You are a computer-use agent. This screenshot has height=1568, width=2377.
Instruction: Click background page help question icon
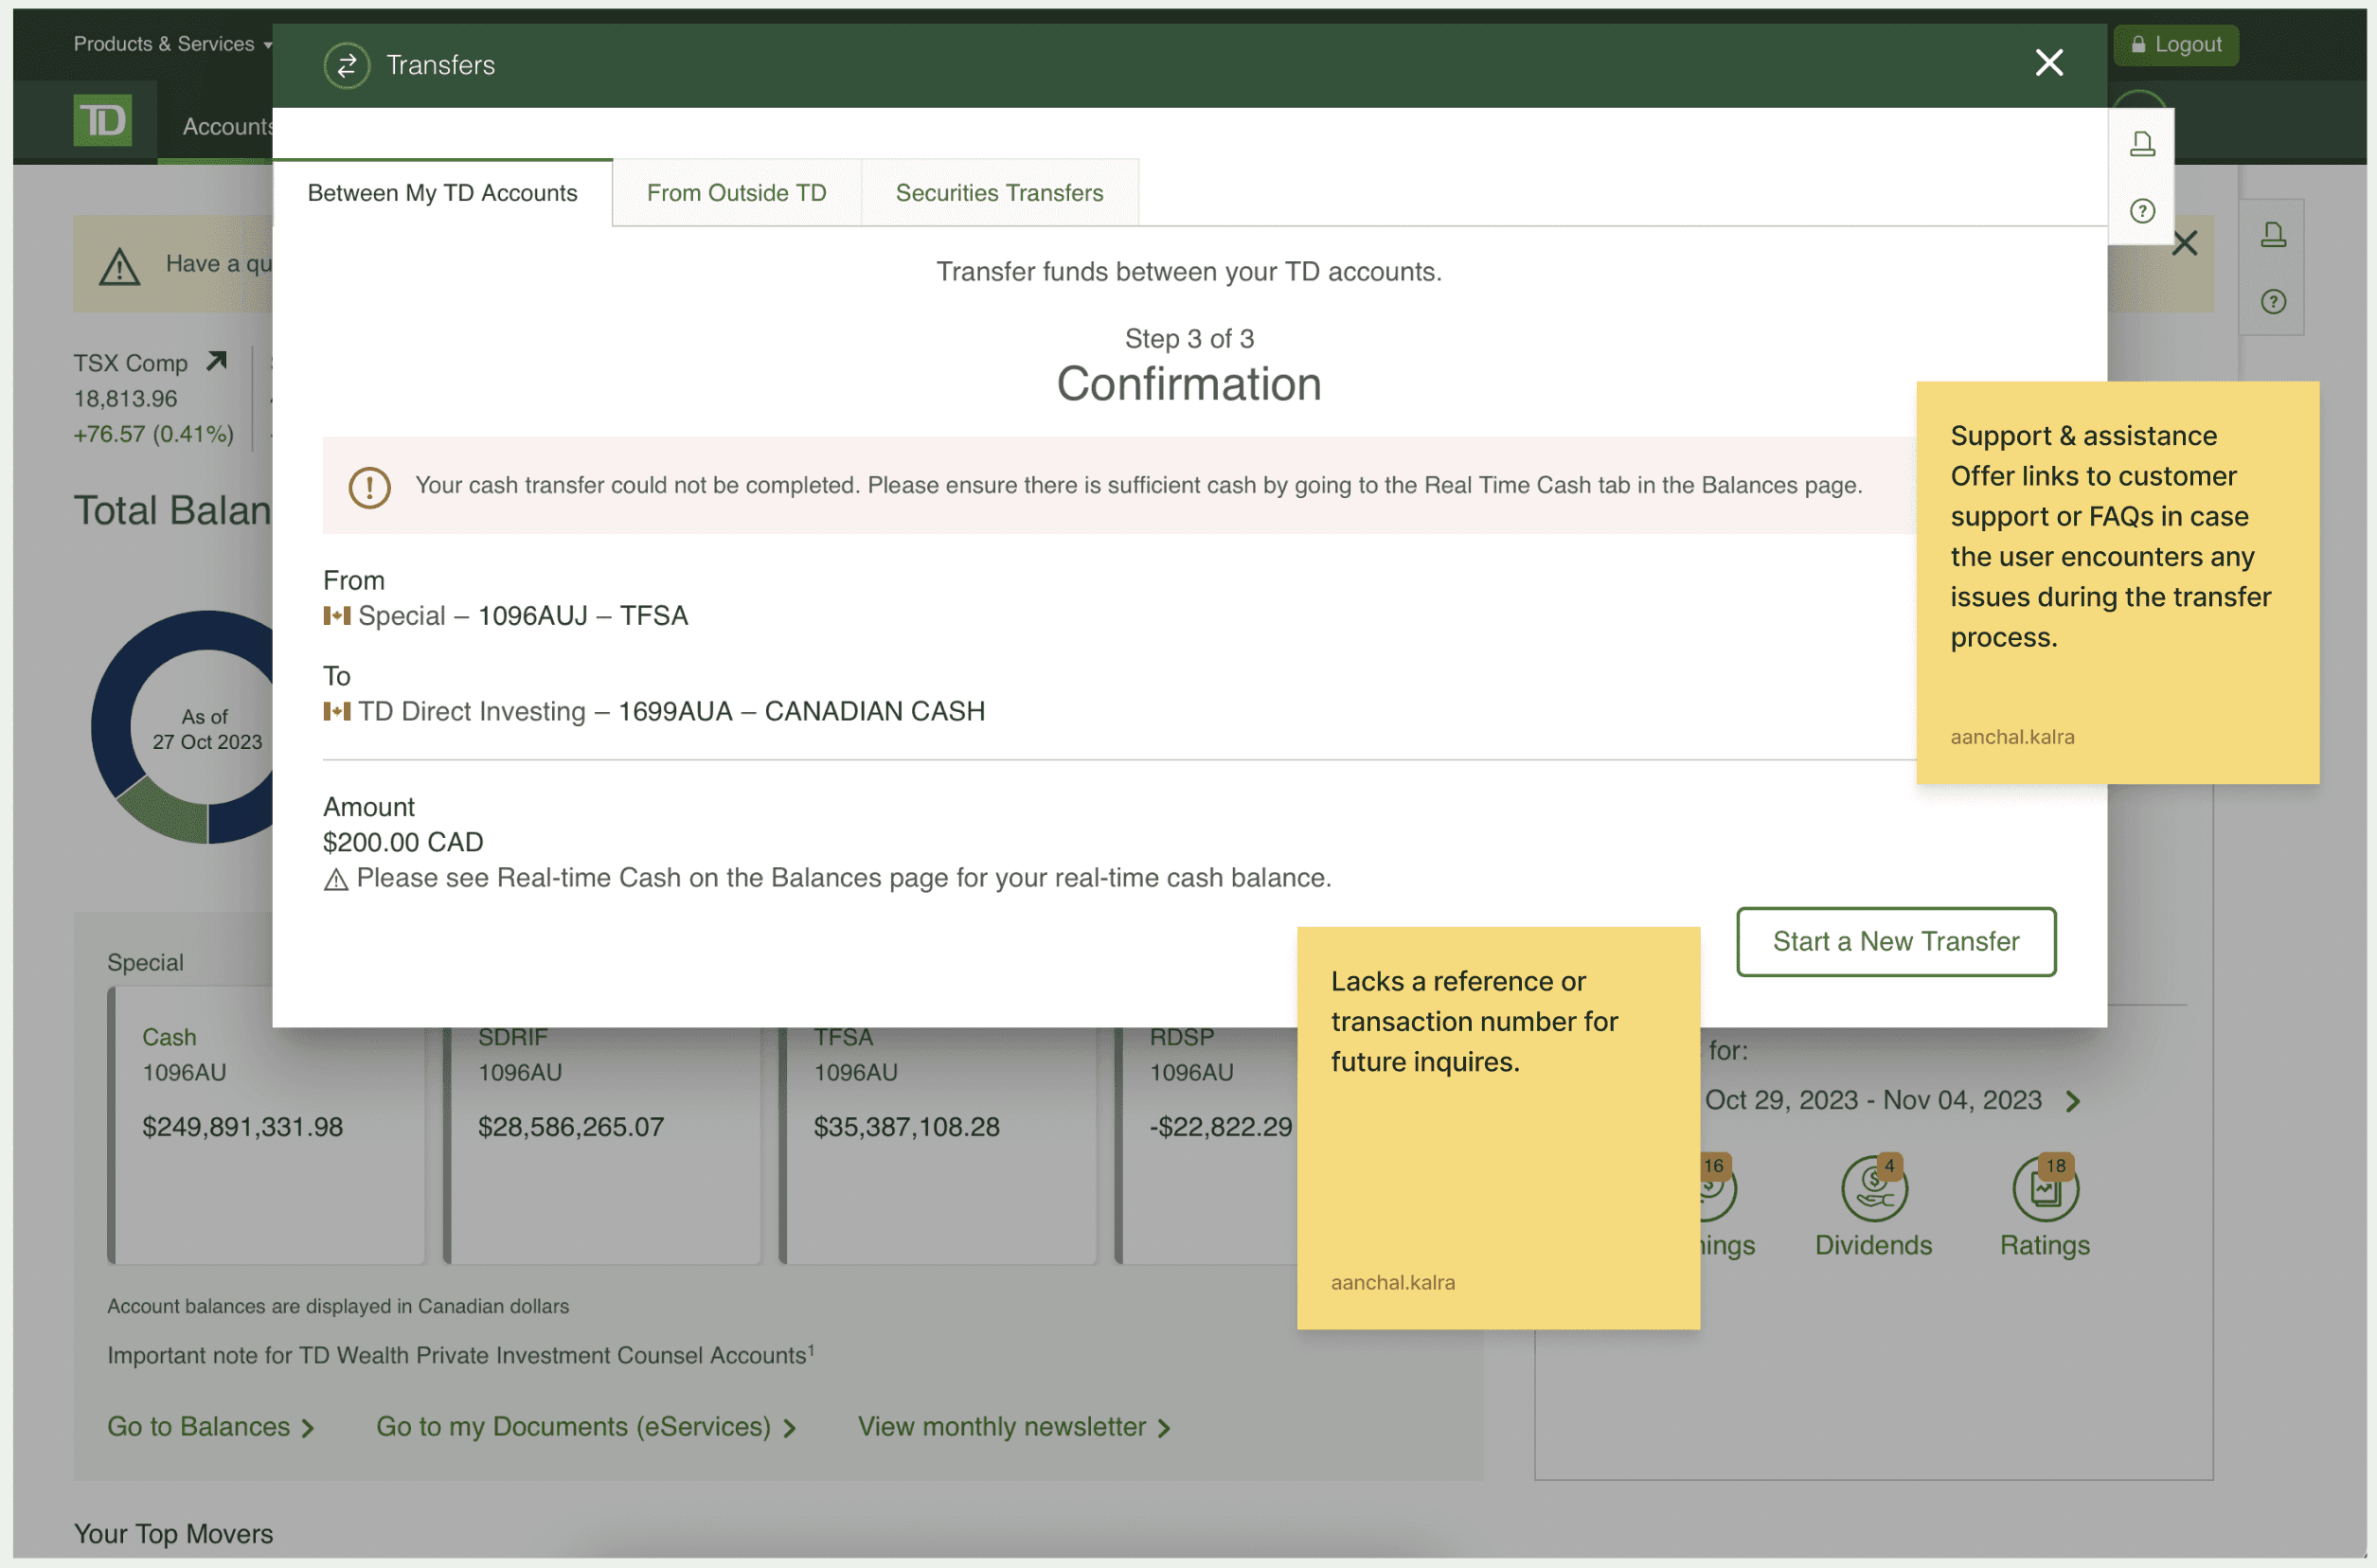(x=2272, y=301)
